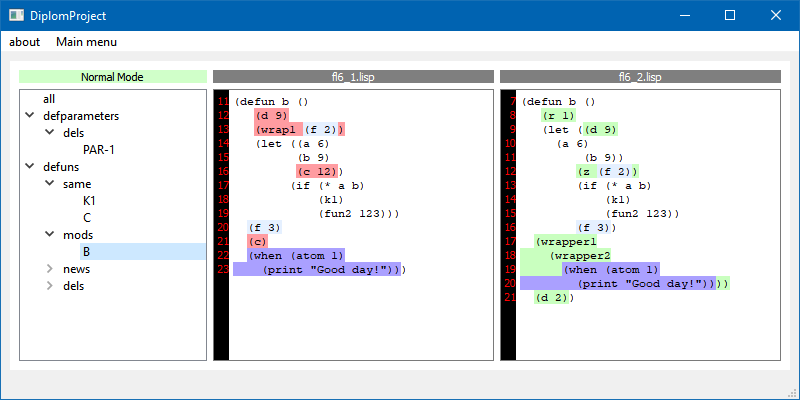This screenshot has width=800, height=400.
Task: Expand the news tree node
Action: (x=50, y=269)
